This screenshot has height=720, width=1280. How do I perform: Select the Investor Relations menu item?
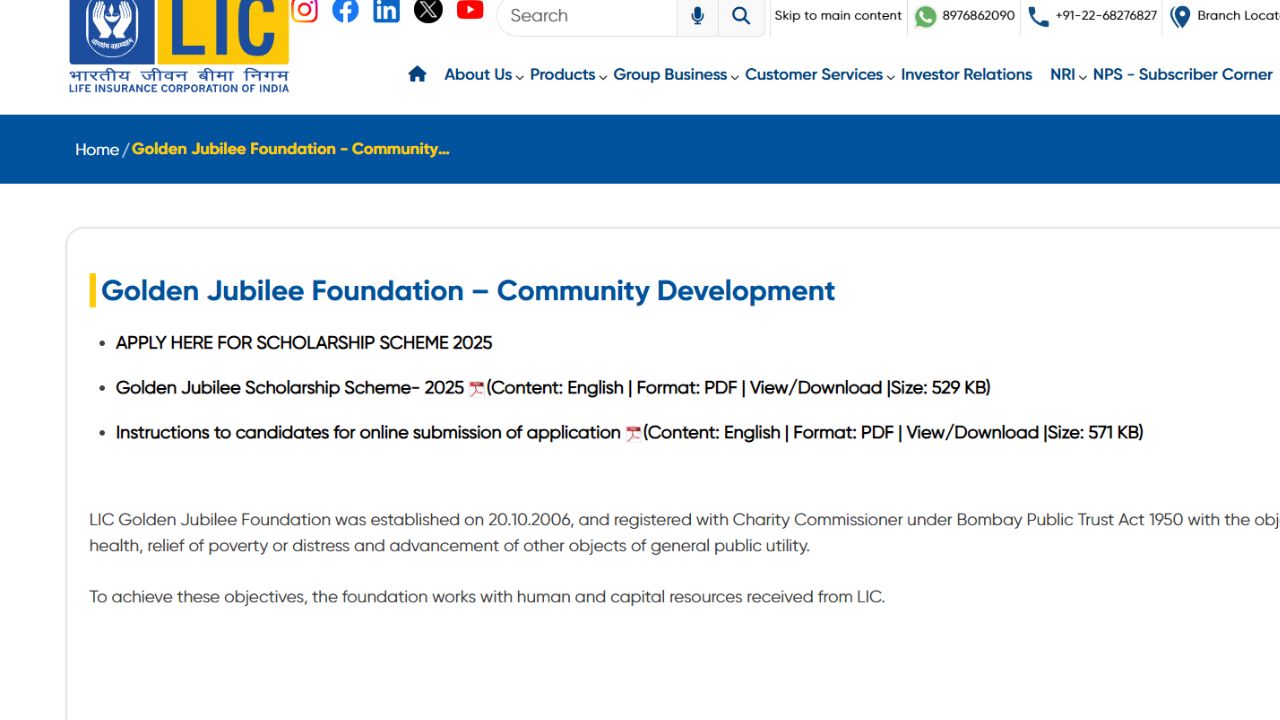coord(966,74)
